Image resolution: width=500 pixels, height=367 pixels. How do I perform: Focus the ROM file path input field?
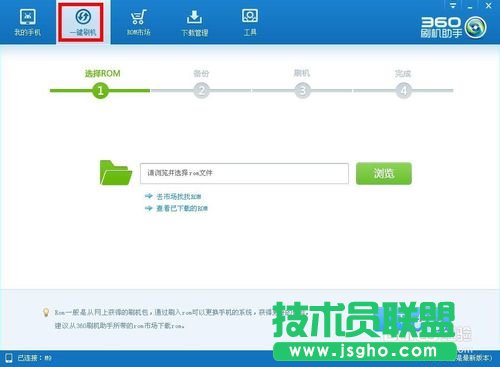pos(244,173)
